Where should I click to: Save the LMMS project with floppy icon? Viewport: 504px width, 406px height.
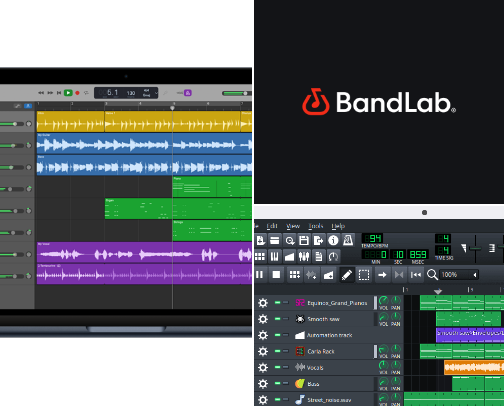[x=304, y=240]
